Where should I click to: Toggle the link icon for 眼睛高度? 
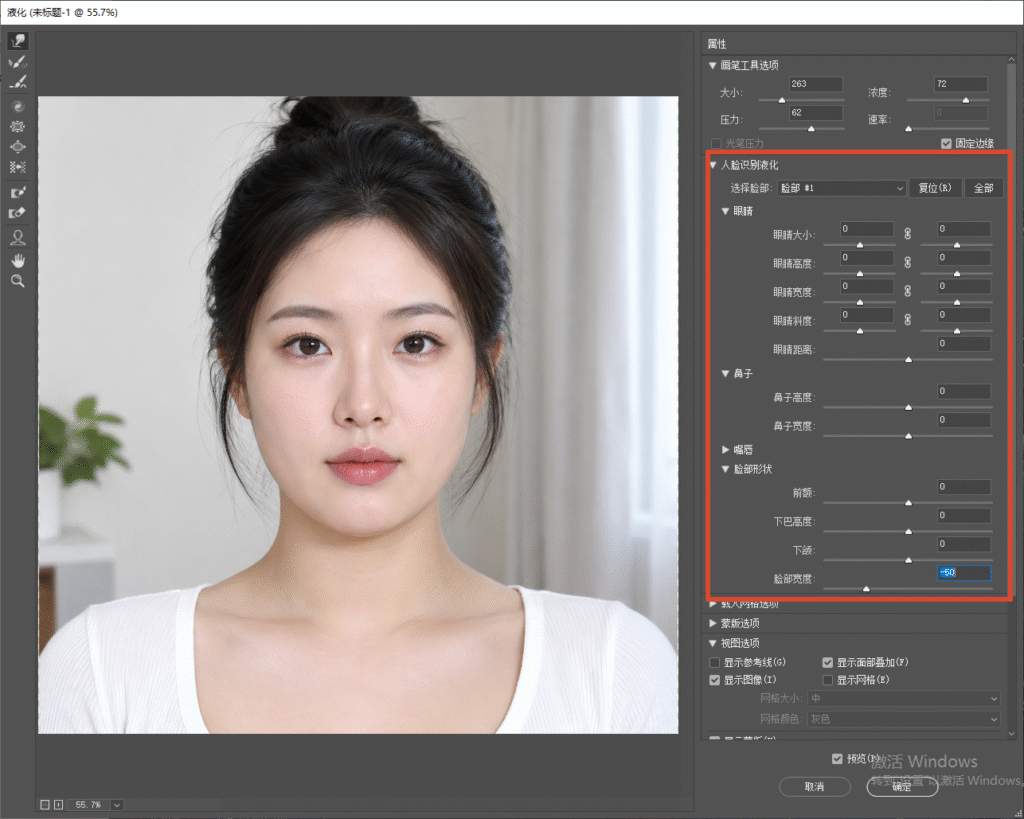pos(907,263)
